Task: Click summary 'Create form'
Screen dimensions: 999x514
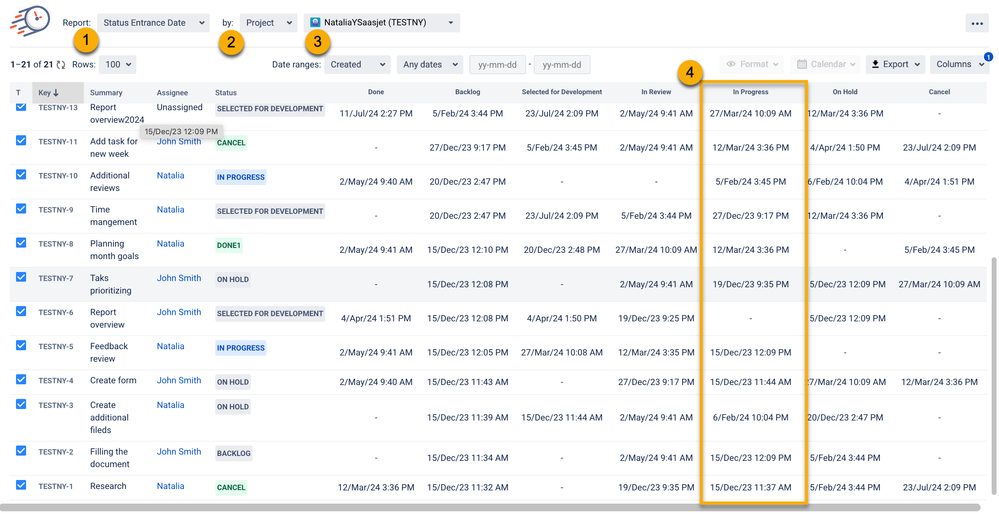Action: pos(113,380)
